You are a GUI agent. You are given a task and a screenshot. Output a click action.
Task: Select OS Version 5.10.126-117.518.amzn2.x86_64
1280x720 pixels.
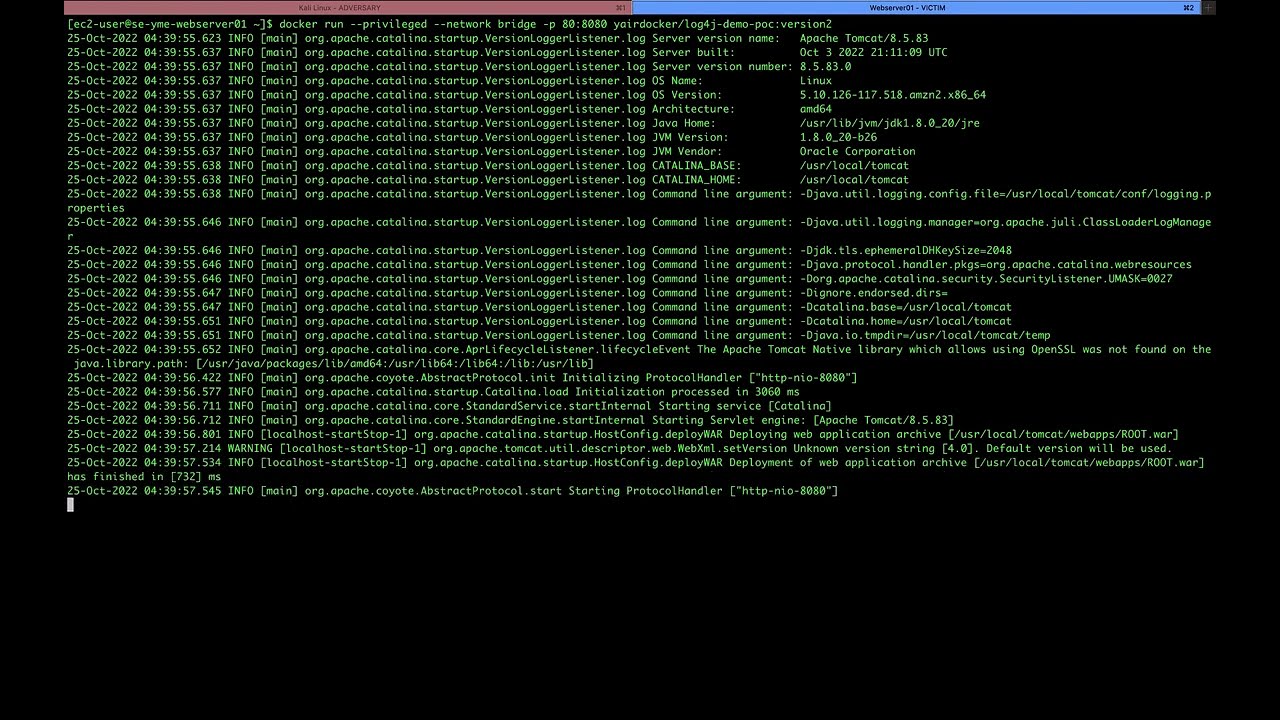point(893,95)
